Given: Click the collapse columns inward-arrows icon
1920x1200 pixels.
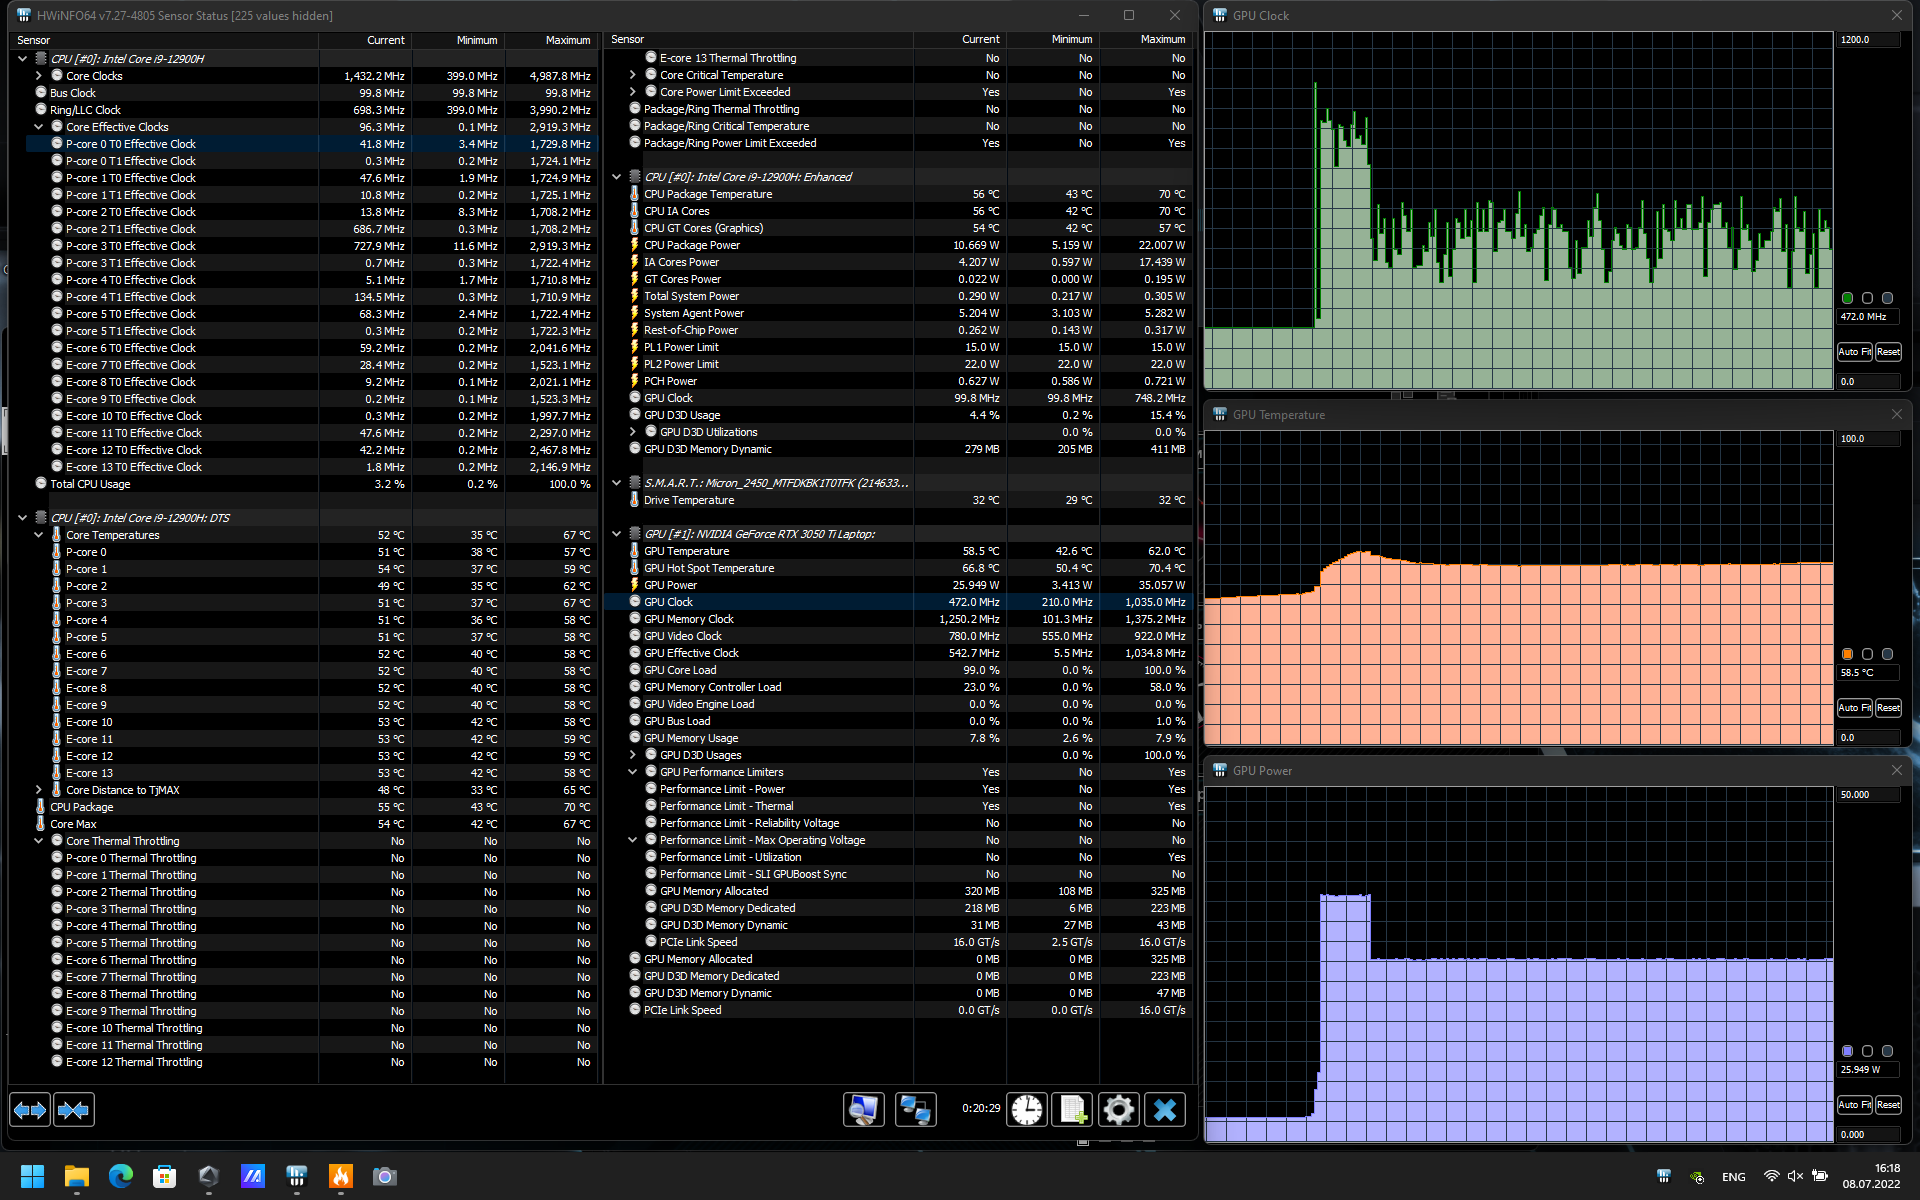Looking at the screenshot, I should point(74,1110).
